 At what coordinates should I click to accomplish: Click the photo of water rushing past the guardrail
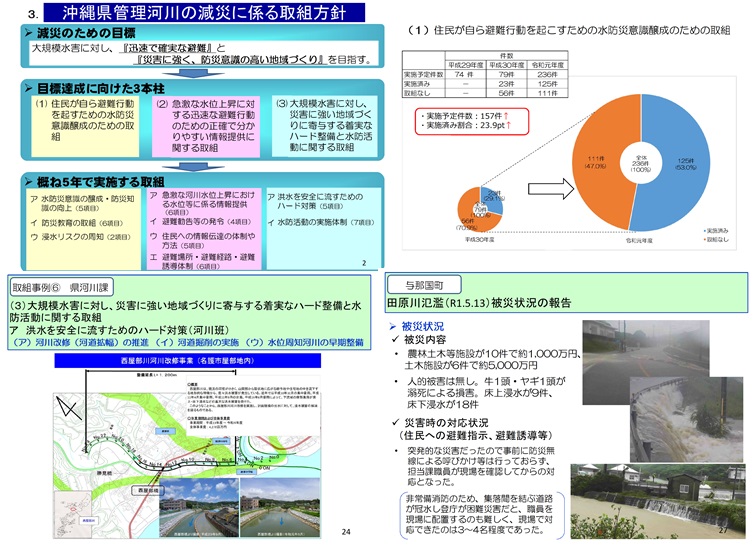click(x=686, y=419)
